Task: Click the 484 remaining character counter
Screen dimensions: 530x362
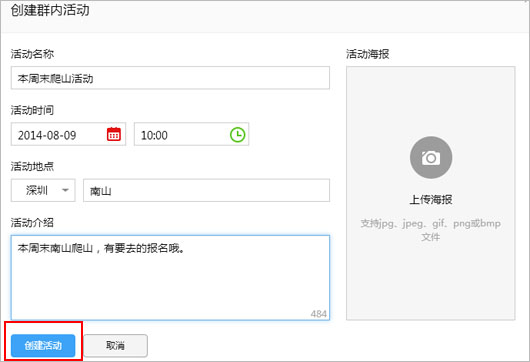Action: [x=318, y=314]
